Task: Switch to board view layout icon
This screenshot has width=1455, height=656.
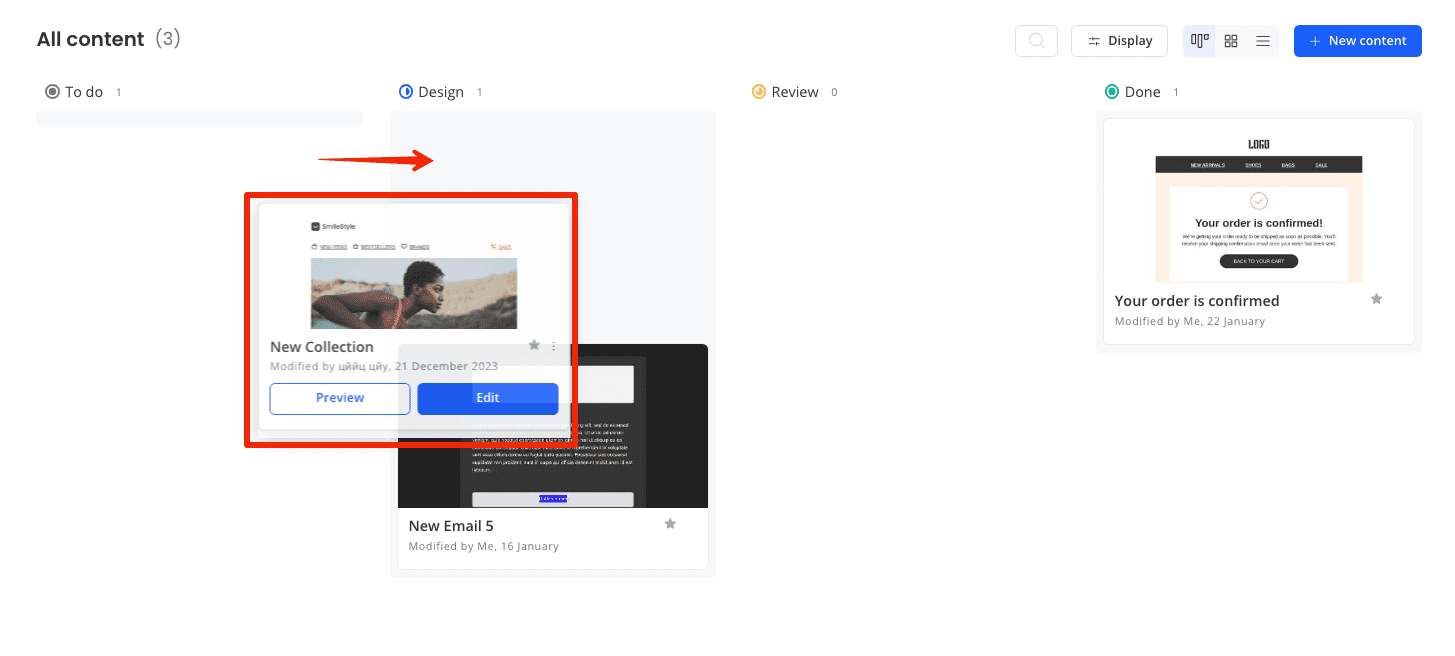Action: [x=1200, y=41]
